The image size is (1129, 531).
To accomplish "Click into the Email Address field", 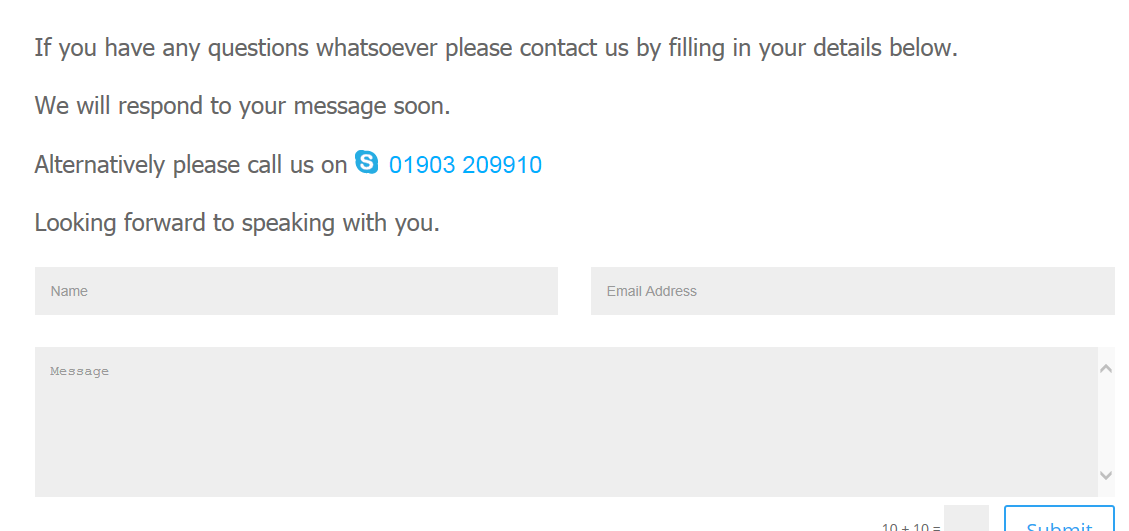I will pyautogui.click(x=852, y=291).
